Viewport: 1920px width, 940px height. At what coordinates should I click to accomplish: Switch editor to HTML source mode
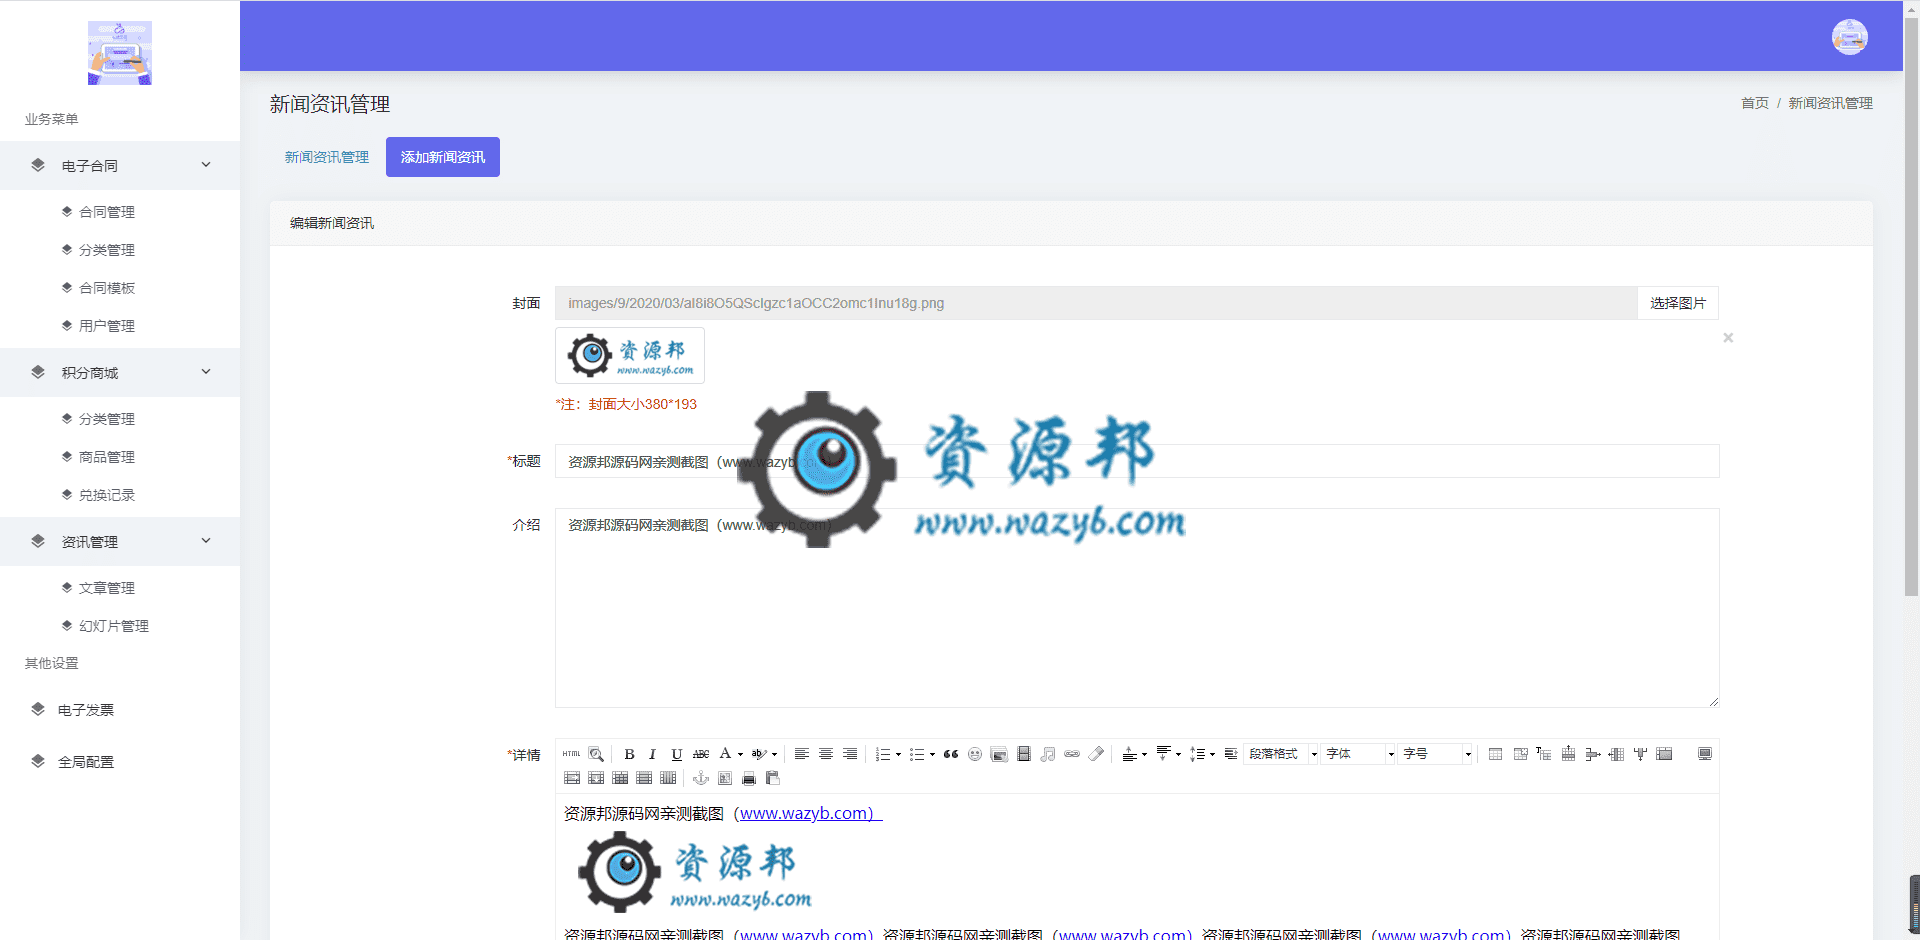click(571, 754)
